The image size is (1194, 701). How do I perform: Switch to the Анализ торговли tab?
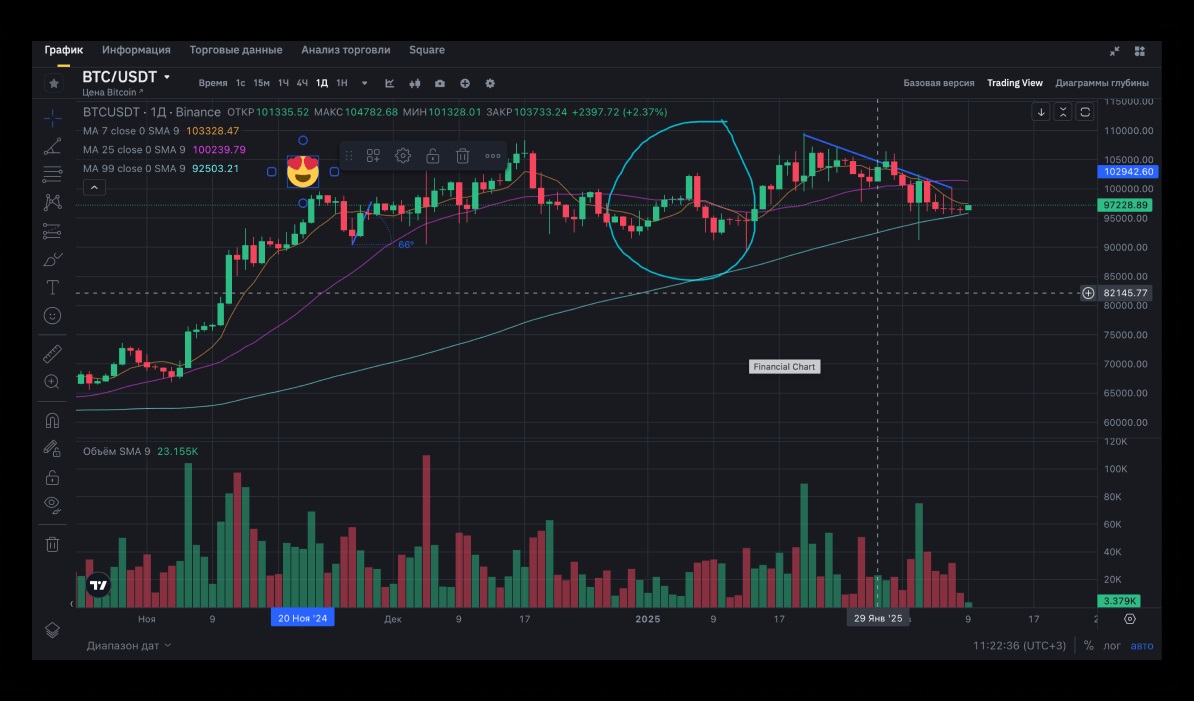click(346, 50)
